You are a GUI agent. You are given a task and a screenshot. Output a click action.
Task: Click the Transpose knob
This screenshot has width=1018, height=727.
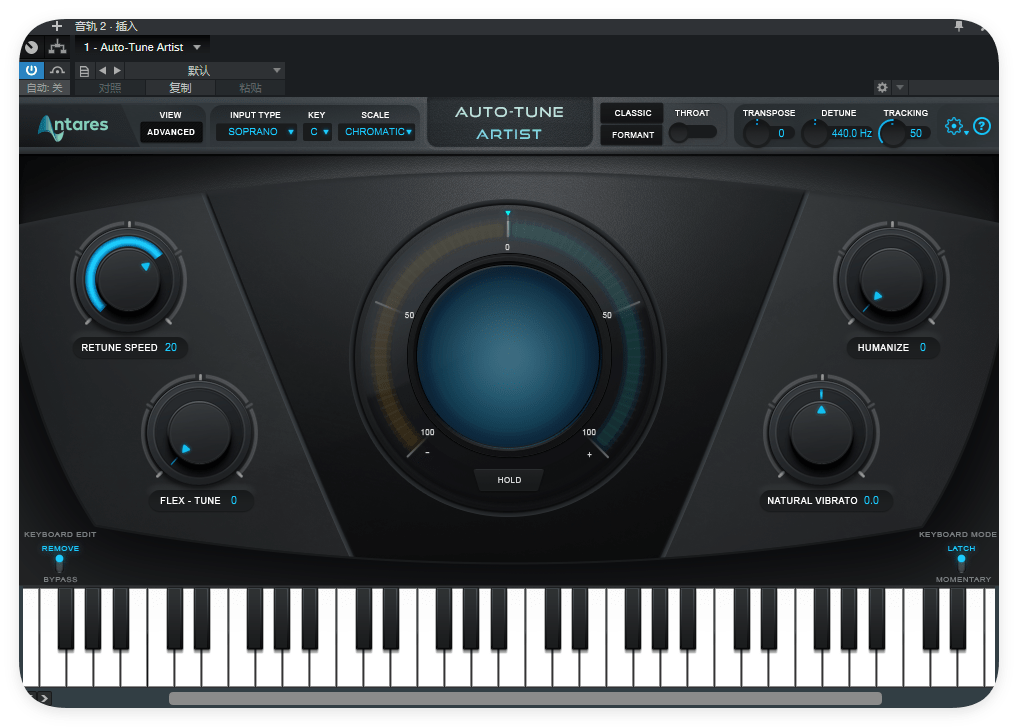[756, 133]
